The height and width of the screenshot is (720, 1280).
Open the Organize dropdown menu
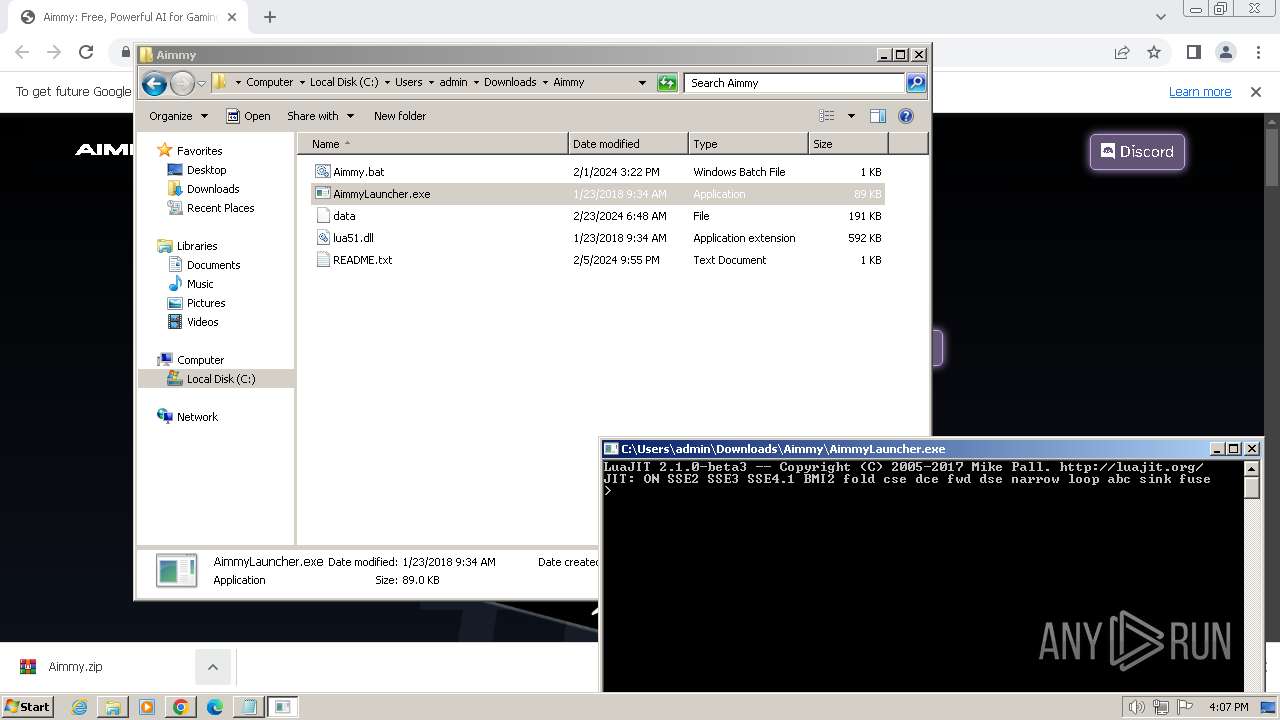(x=179, y=116)
